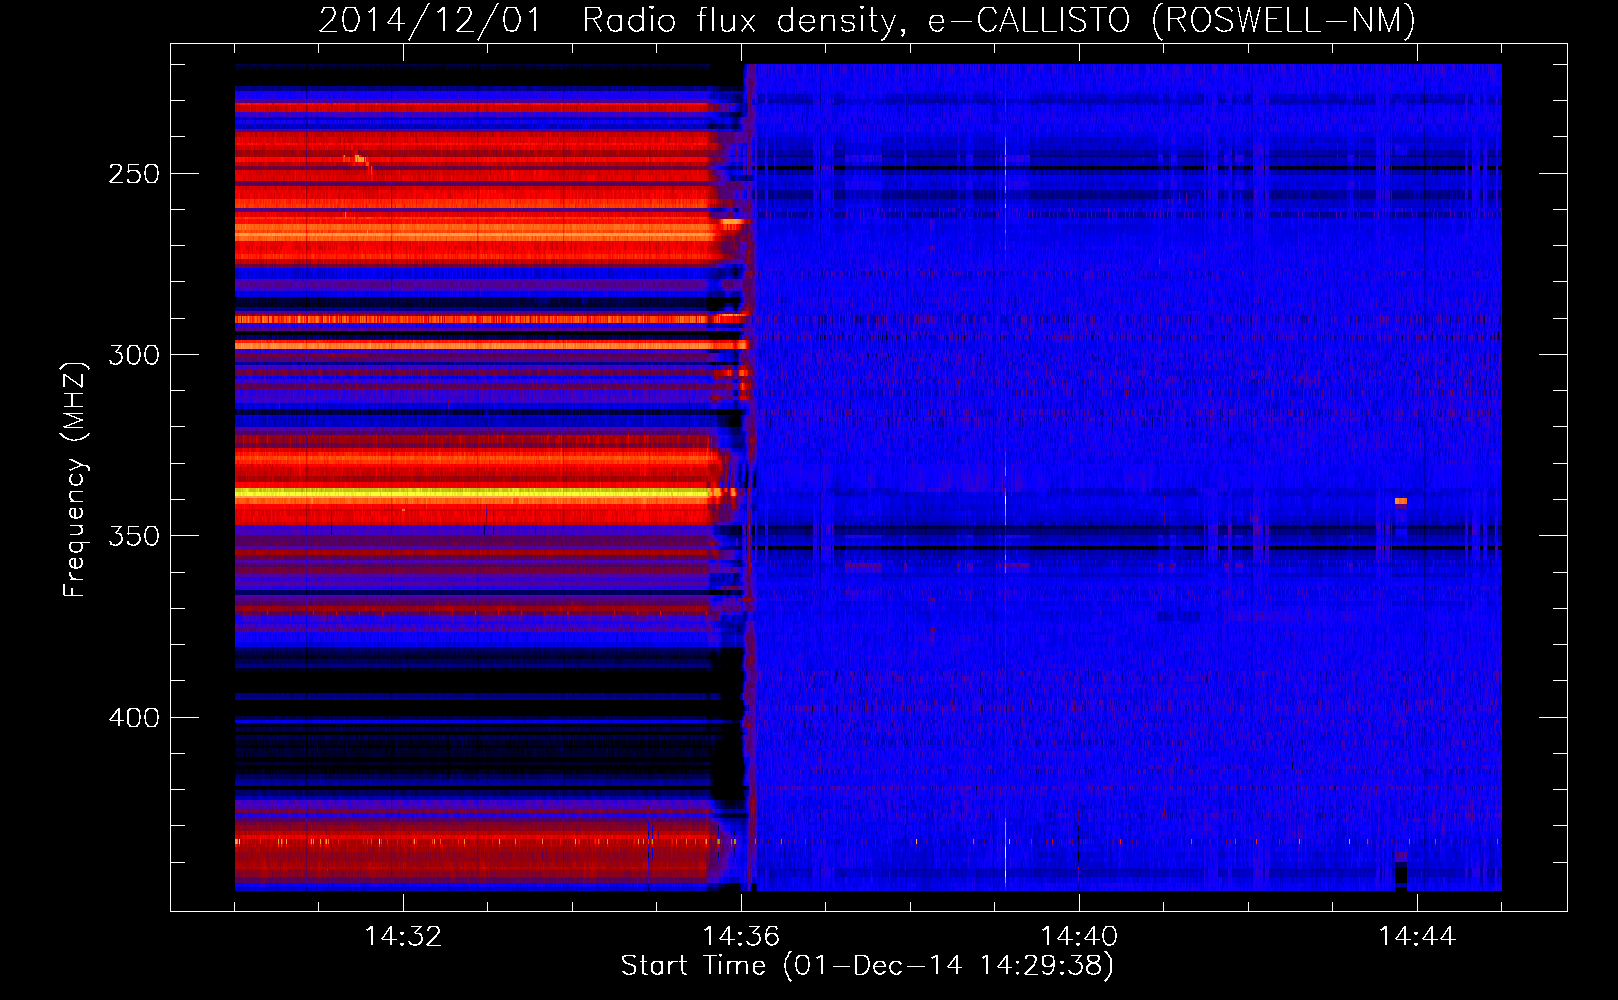Click the 300 frequency tick label
The image size is (1618, 1000).
click(x=134, y=355)
